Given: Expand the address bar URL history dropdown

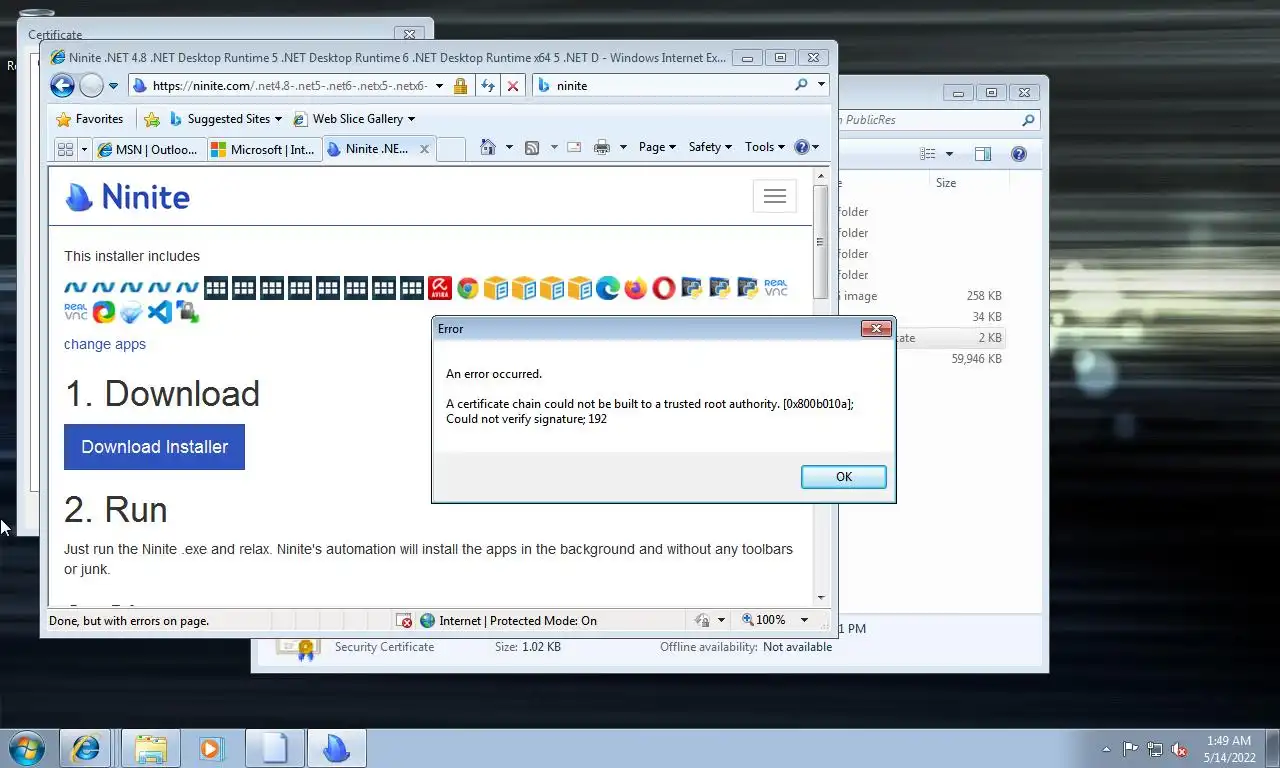Looking at the screenshot, I should [439, 86].
